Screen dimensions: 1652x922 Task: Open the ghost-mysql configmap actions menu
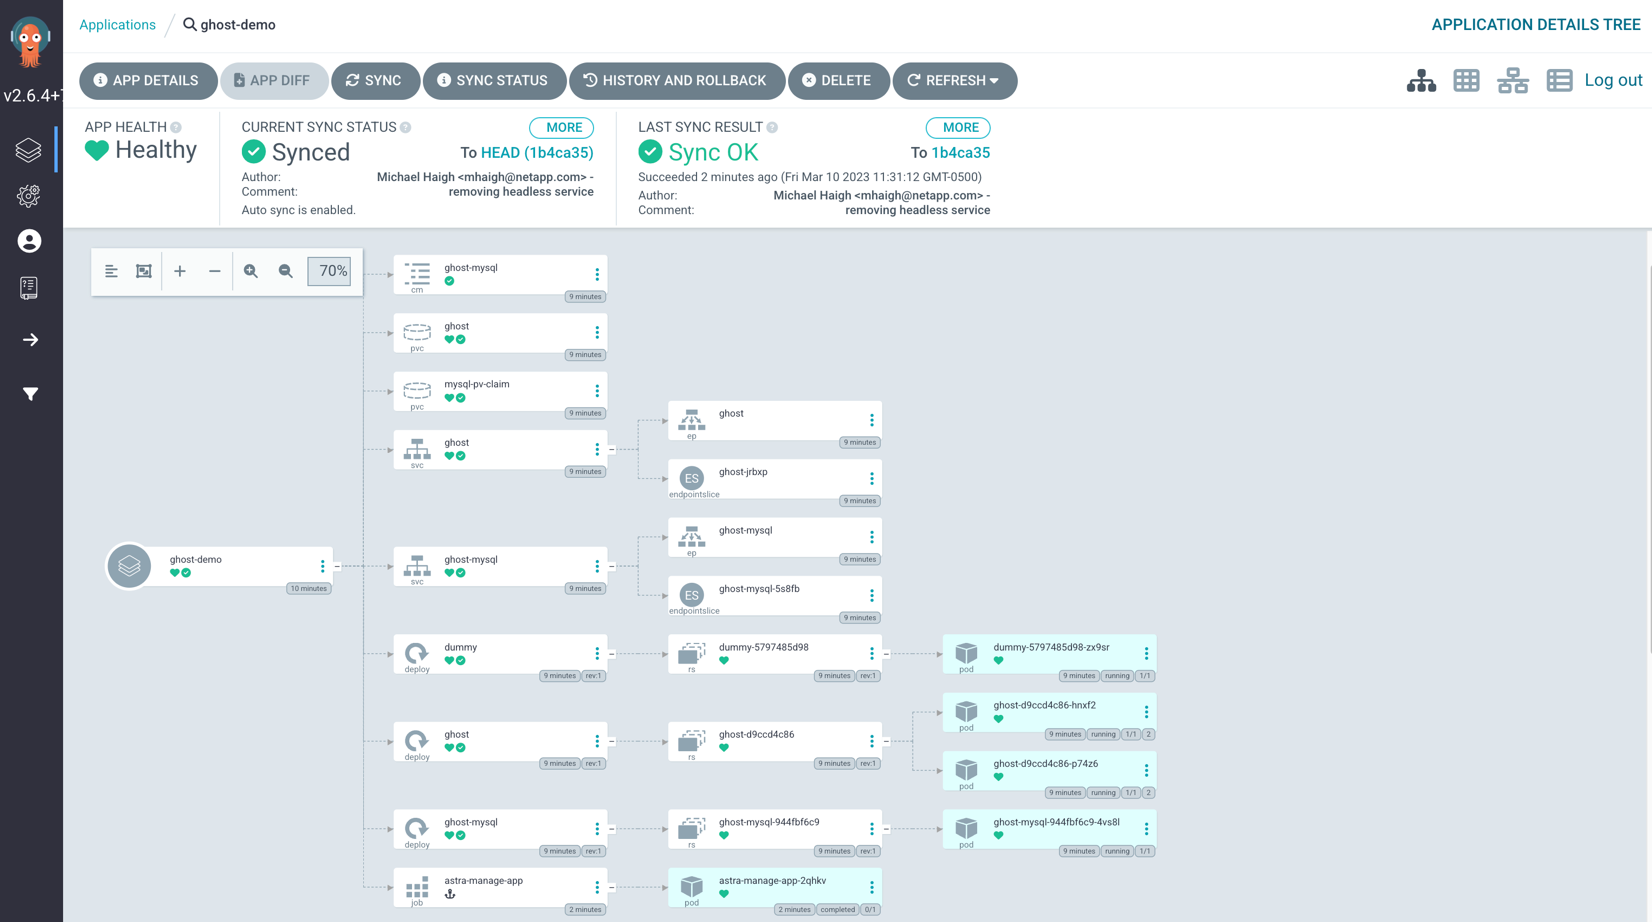pos(597,274)
